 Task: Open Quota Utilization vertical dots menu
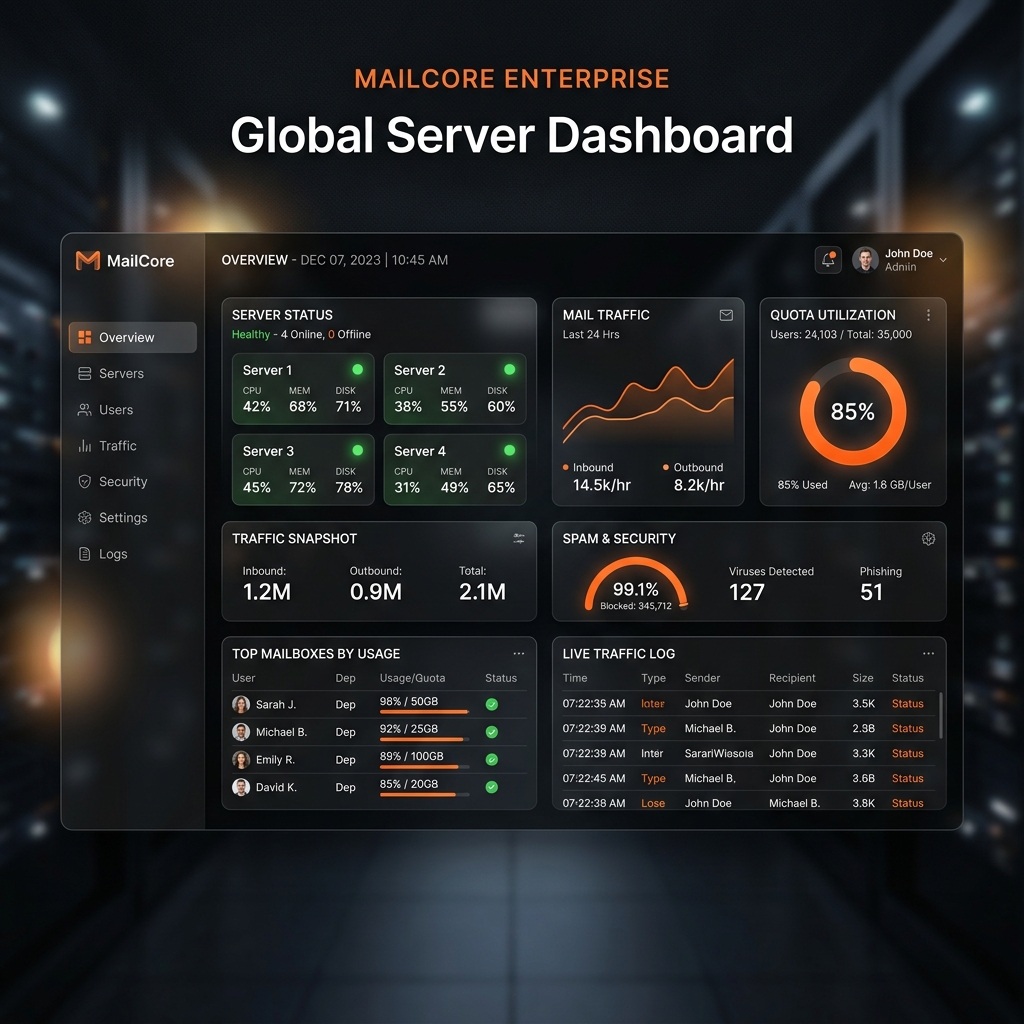coord(928,315)
